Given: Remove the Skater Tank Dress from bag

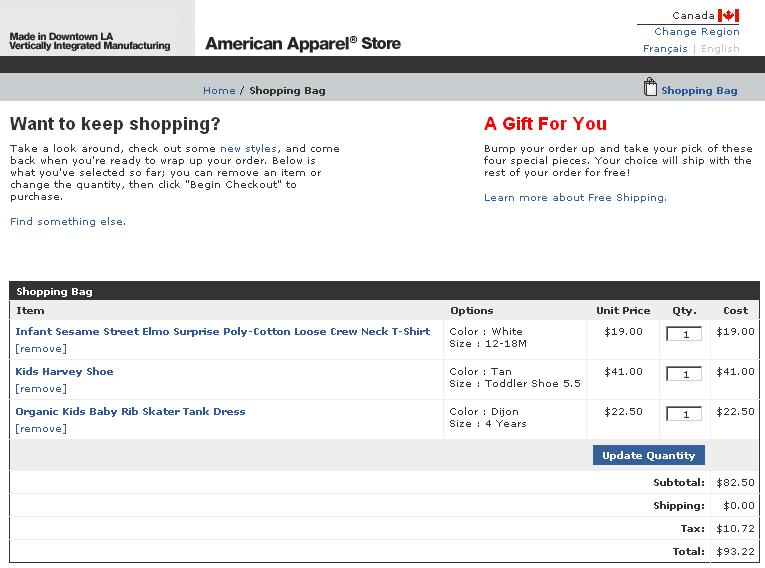Looking at the screenshot, I should tap(41, 428).
